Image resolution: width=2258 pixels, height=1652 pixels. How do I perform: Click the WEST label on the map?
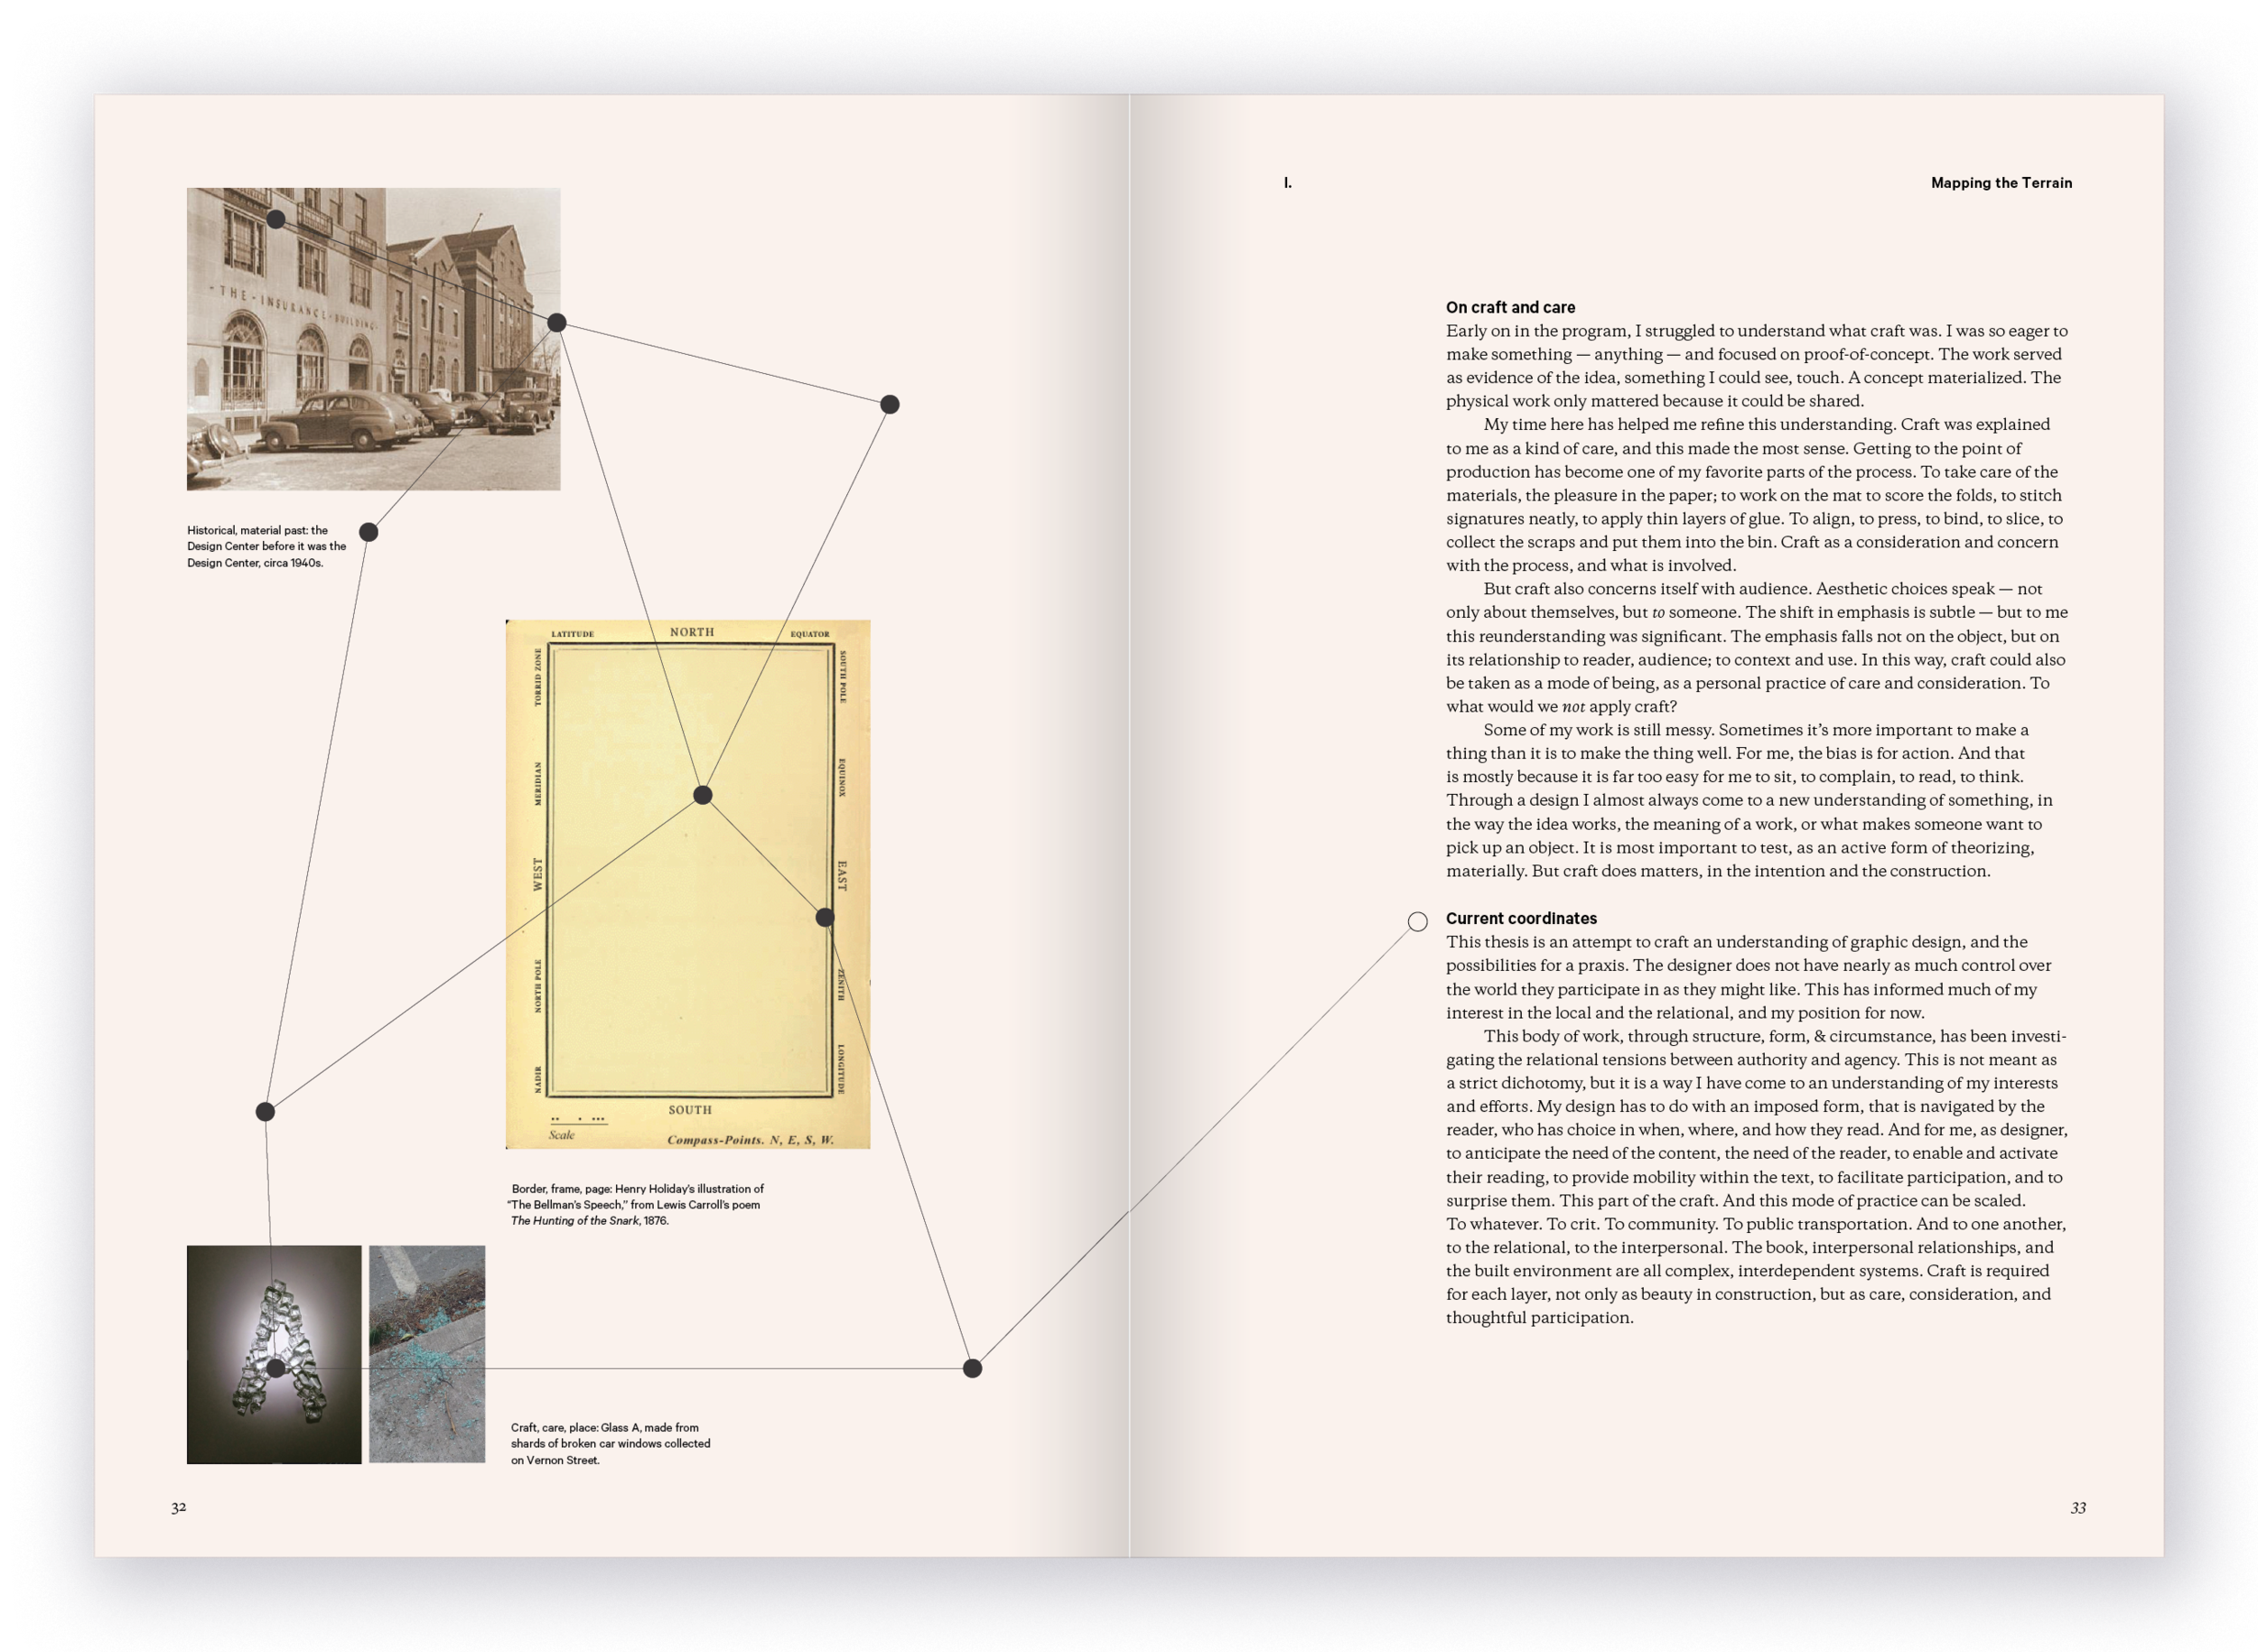coord(538,874)
